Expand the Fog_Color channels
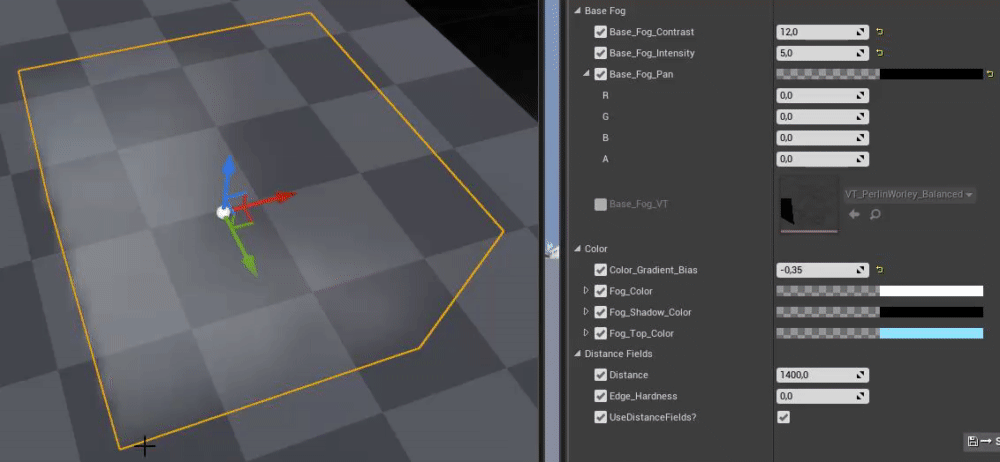This screenshot has width=1000, height=462. tap(586, 291)
